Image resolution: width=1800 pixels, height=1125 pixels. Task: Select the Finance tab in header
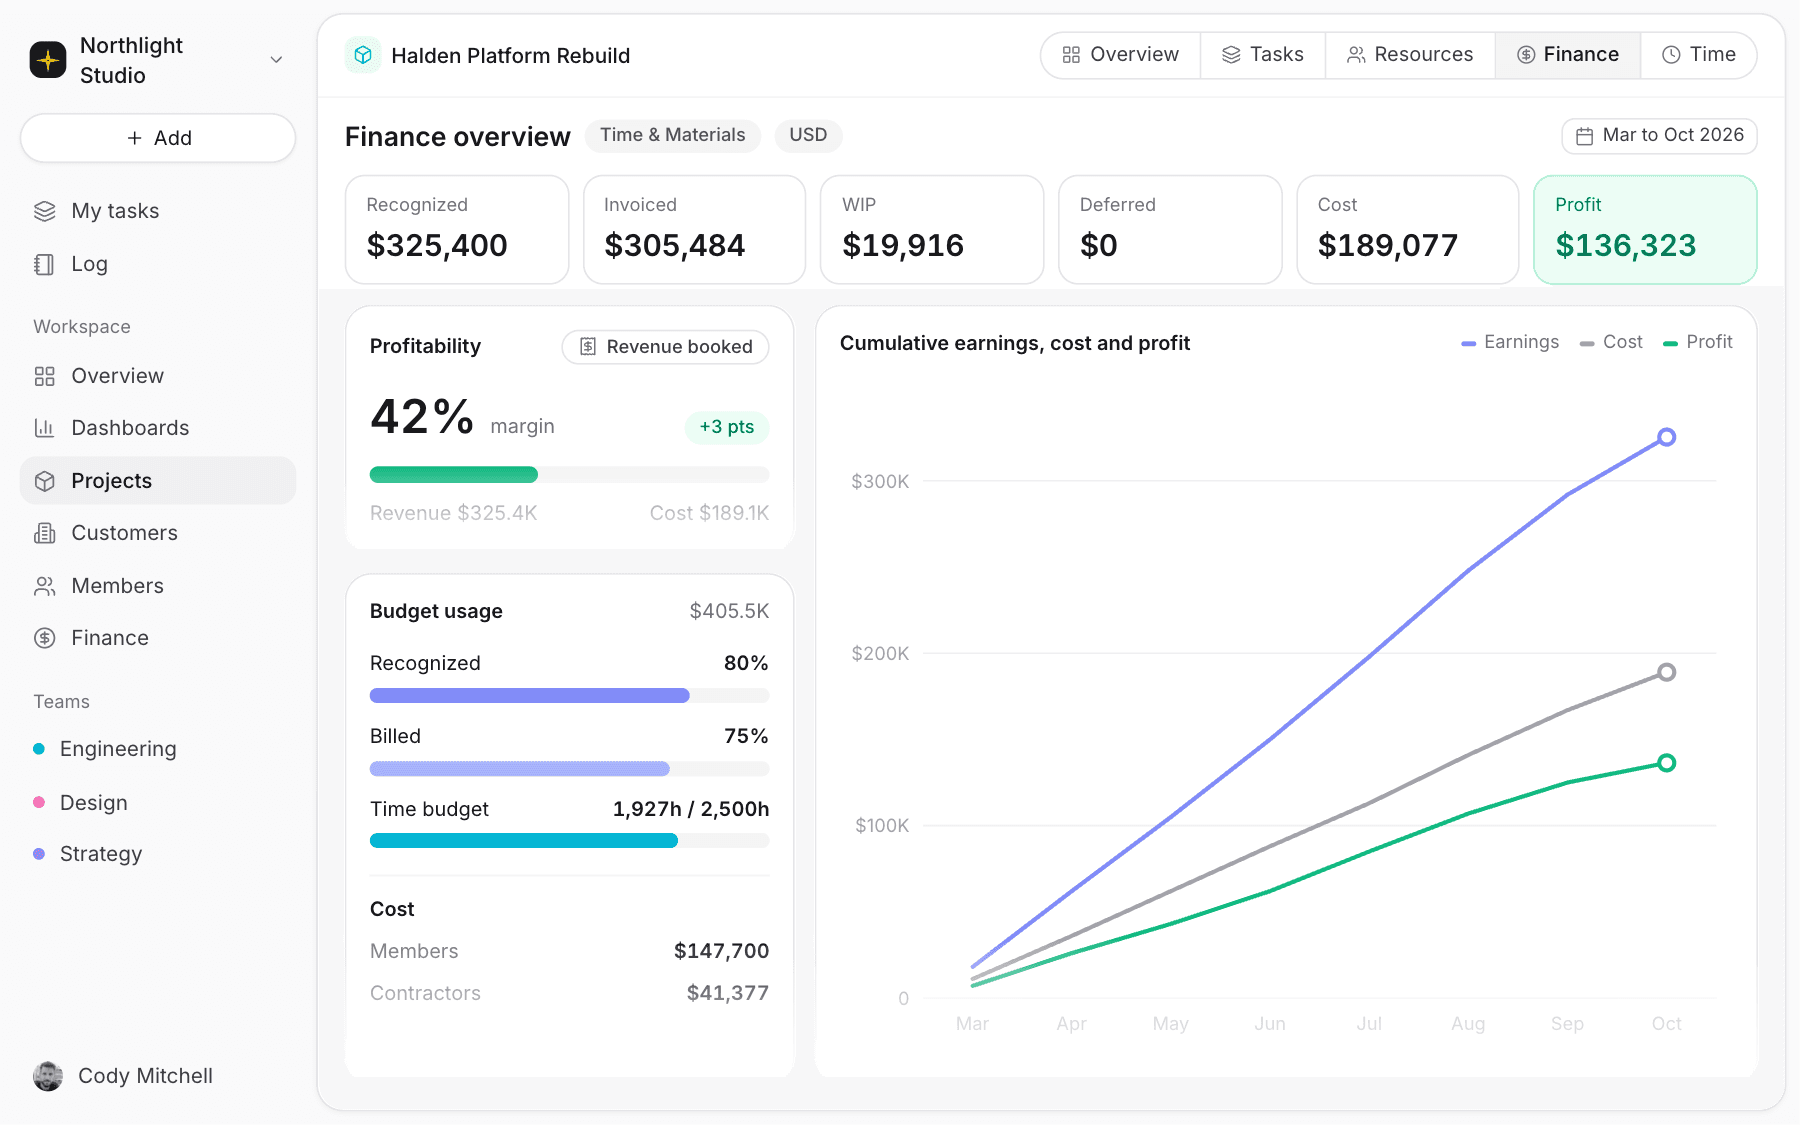pyautogui.click(x=1568, y=55)
